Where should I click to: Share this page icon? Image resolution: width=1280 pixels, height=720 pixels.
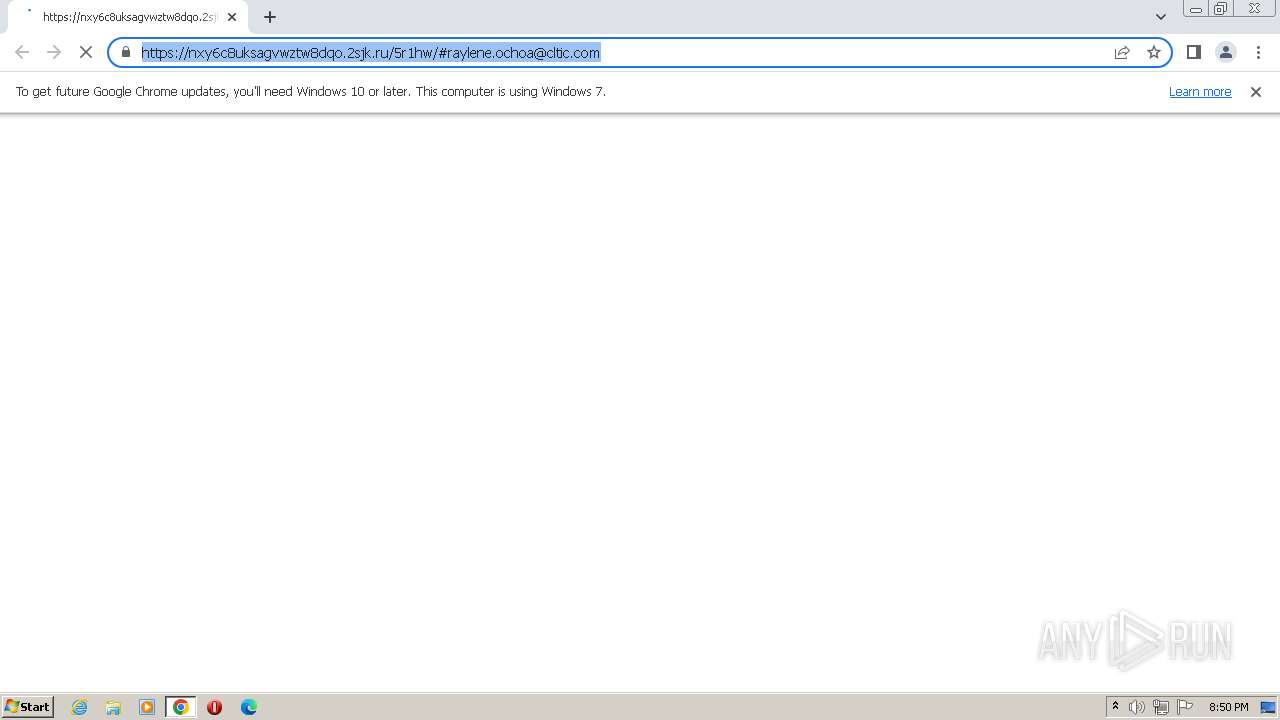click(x=1122, y=52)
